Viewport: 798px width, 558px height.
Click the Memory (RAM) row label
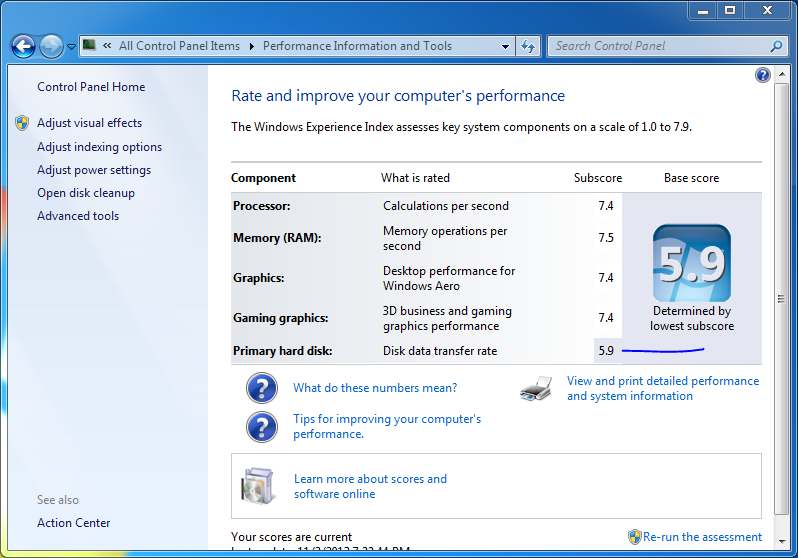tap(277, 238)
